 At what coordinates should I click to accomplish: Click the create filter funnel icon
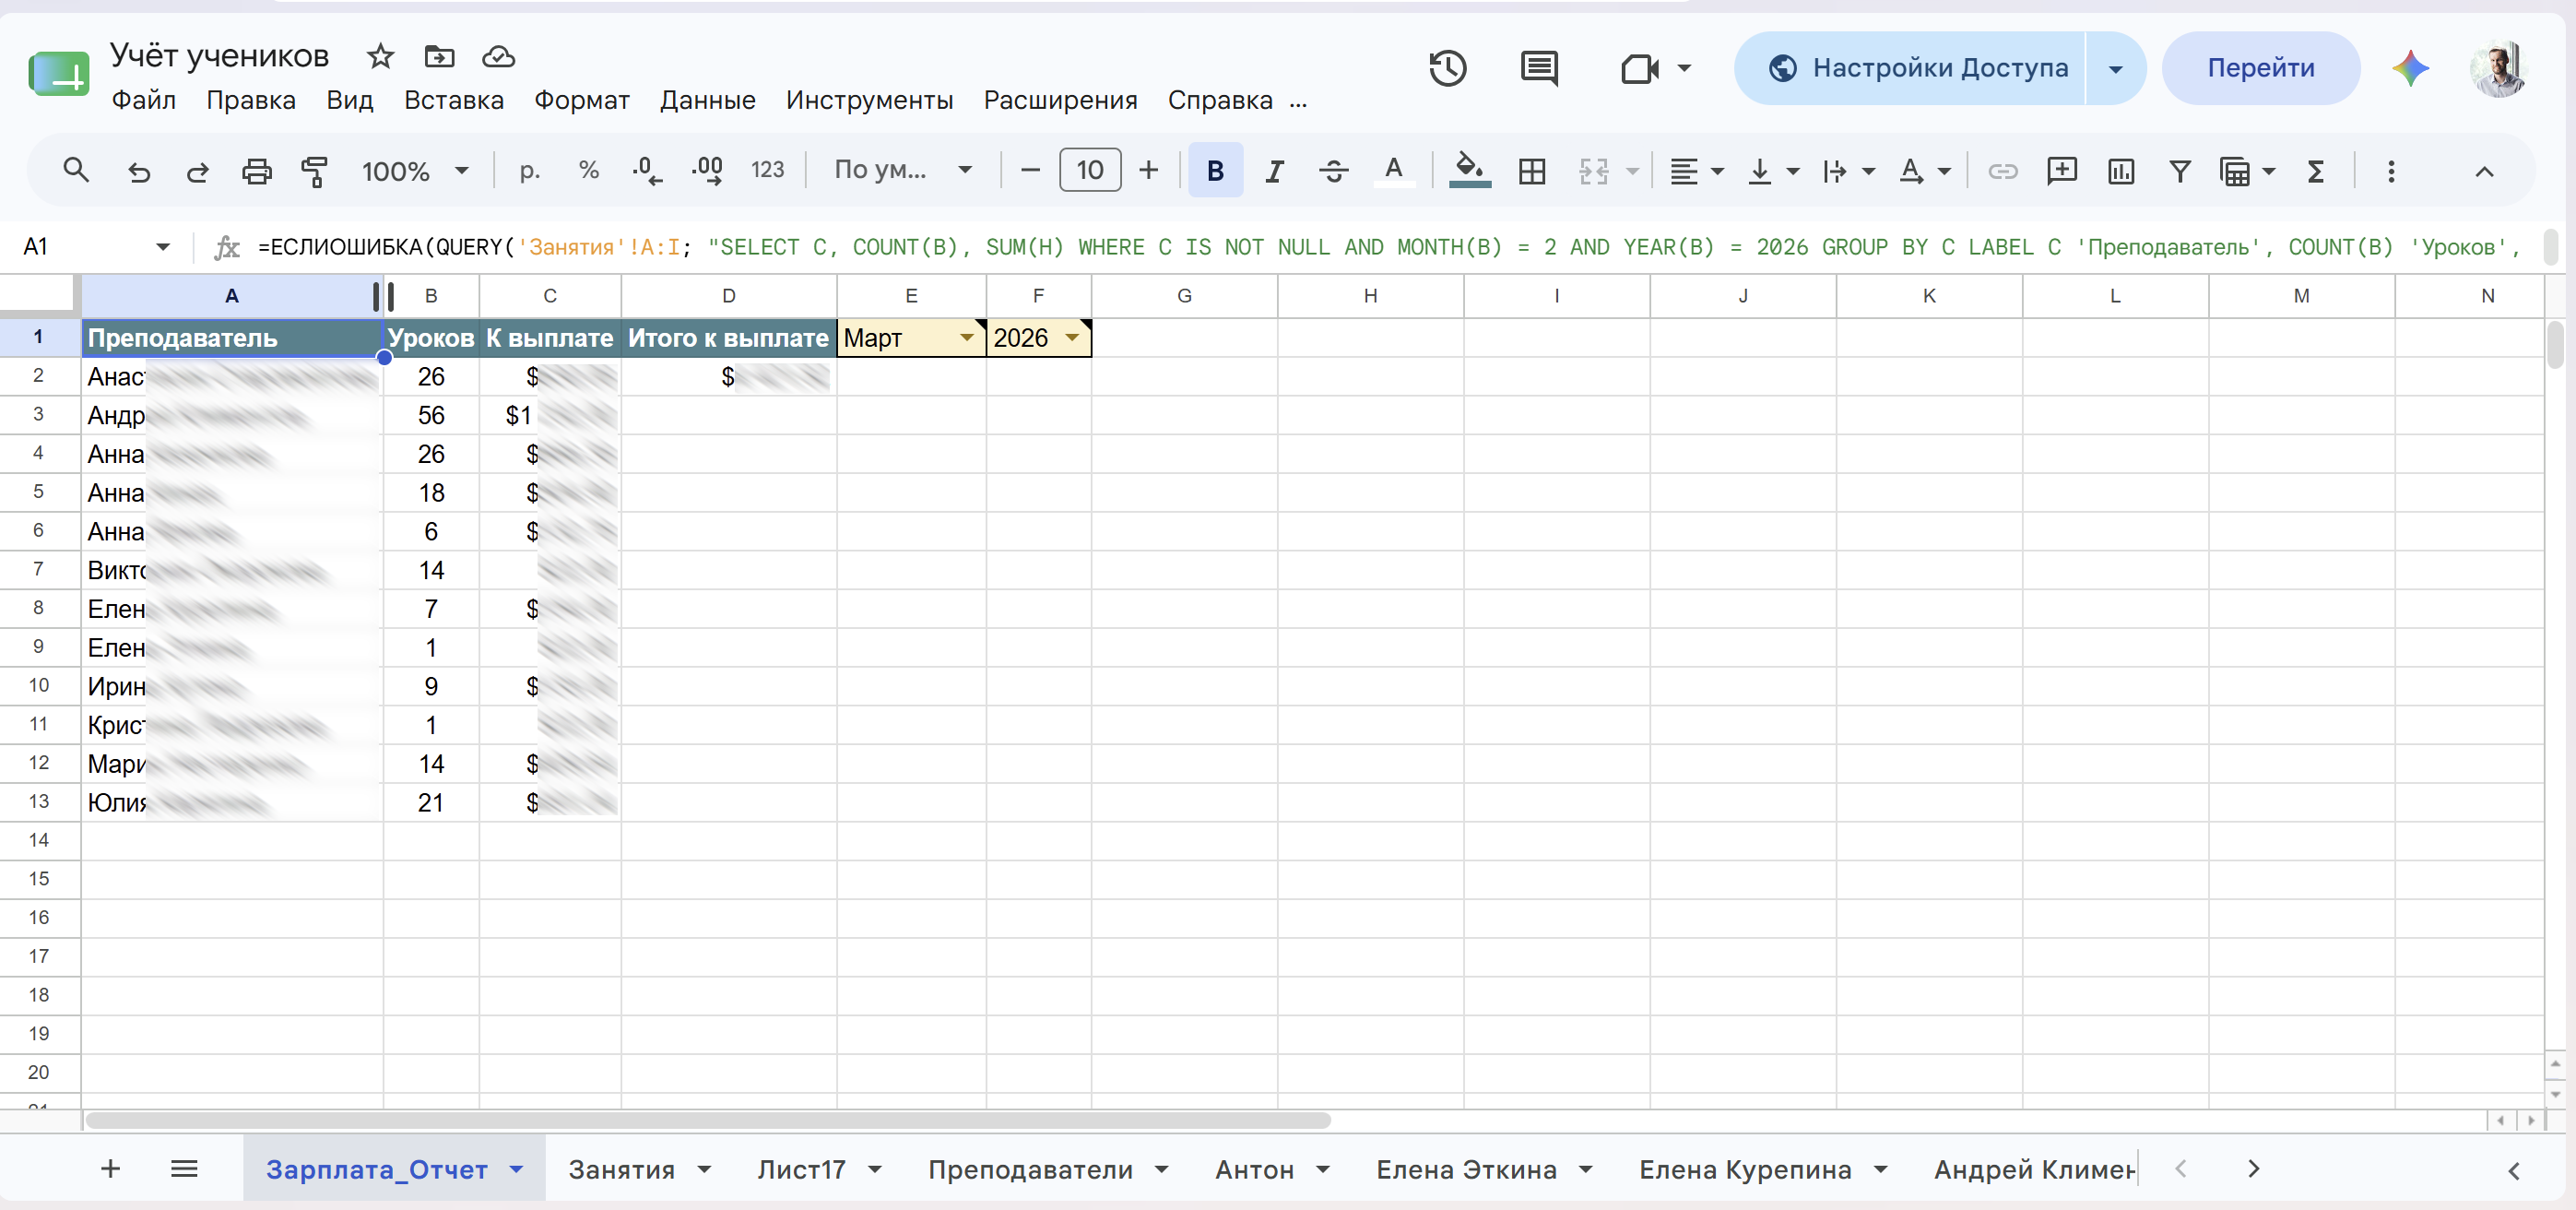coord(2179,171)
